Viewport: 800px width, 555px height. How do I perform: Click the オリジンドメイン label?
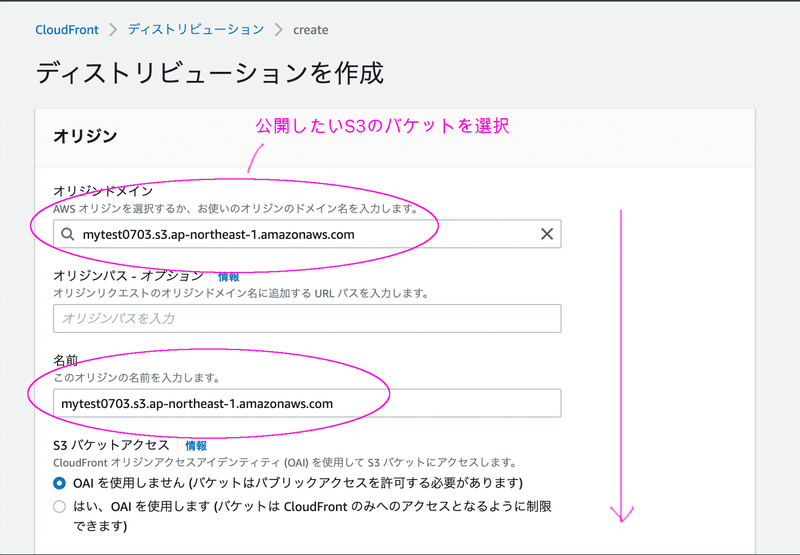(103, 191)
